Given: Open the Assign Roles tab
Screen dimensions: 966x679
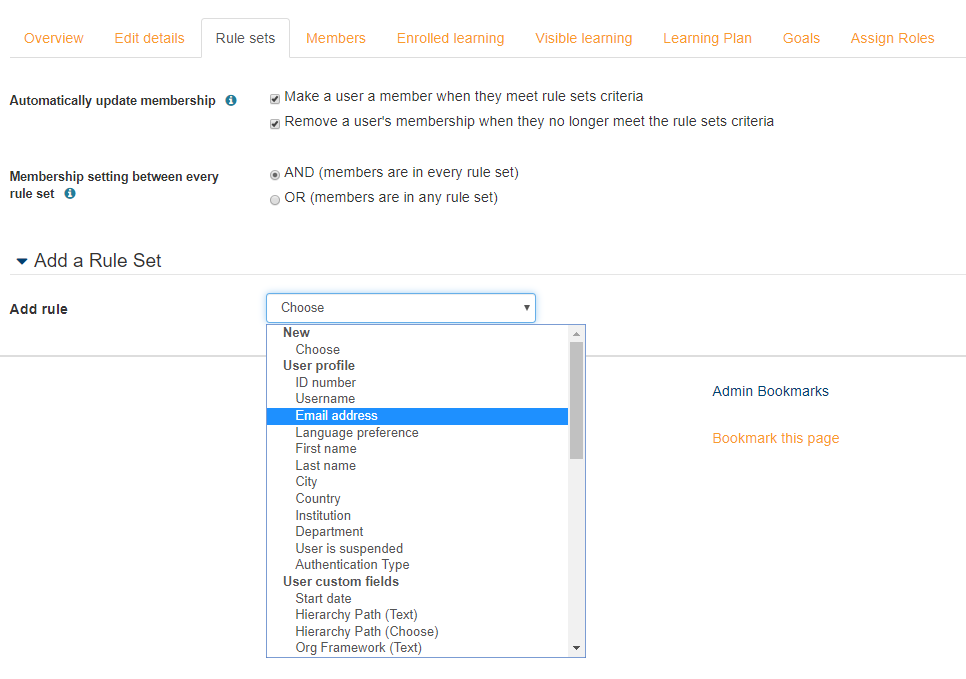Looking at the screenshot, I should (x=892, y=37).
